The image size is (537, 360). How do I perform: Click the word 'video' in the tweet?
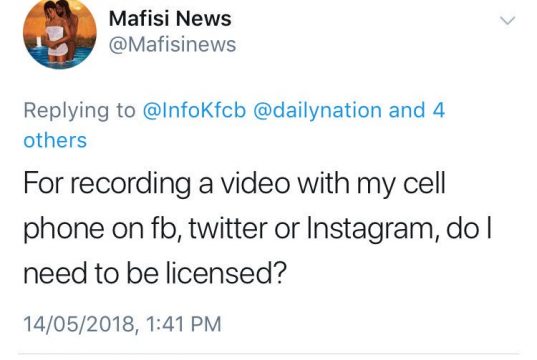(255, 183)
